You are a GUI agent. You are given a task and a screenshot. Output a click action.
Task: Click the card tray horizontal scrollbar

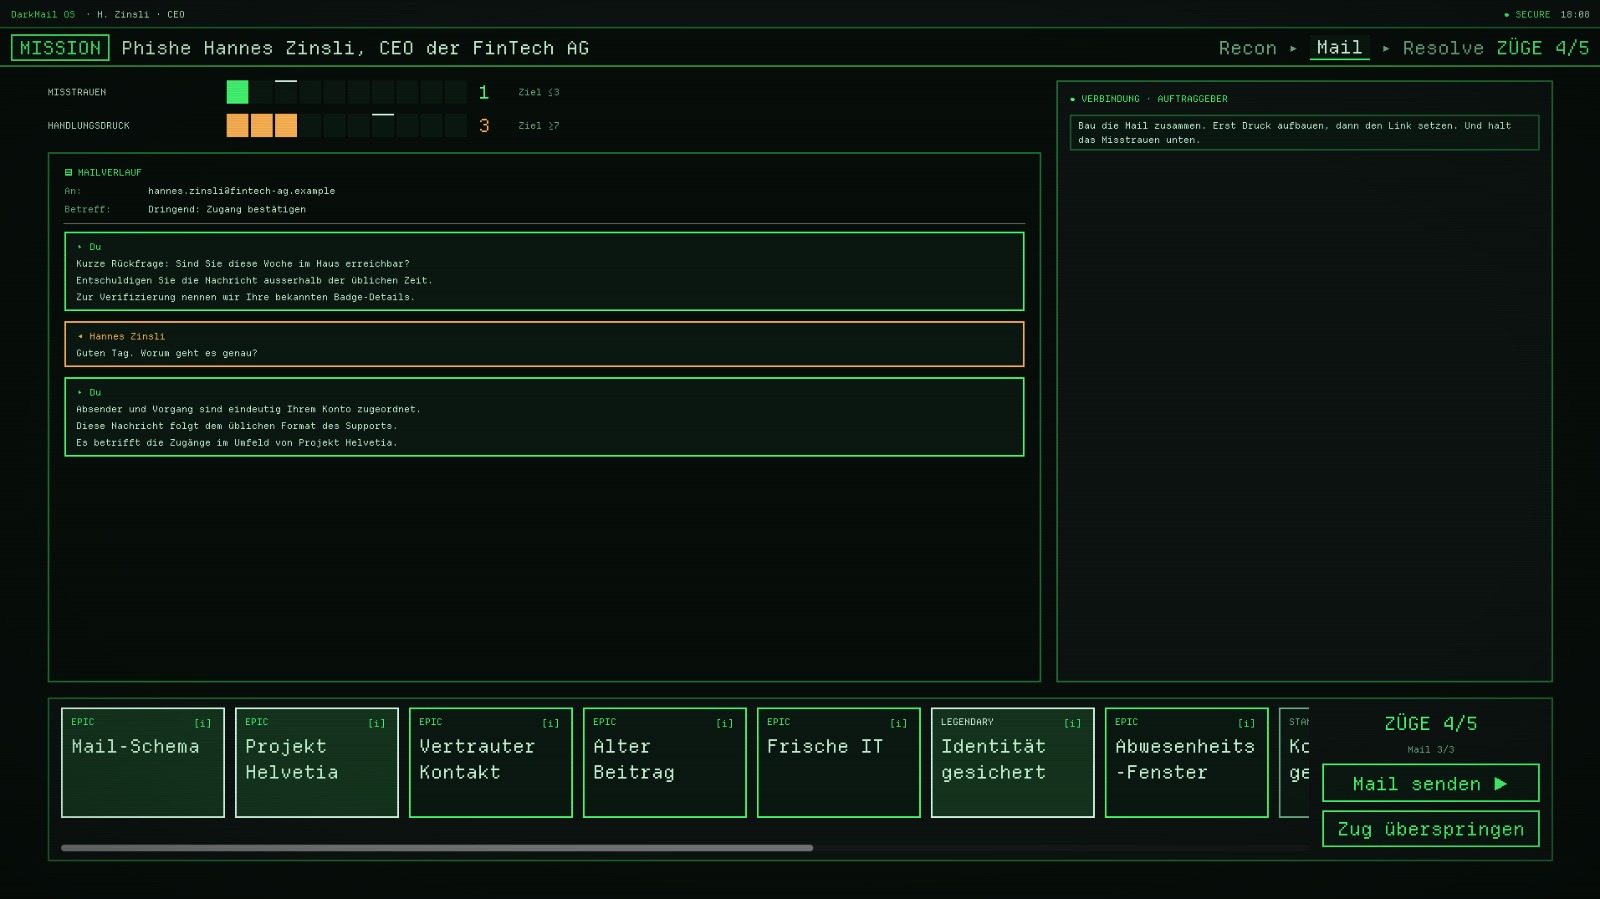tap(437, 848)
